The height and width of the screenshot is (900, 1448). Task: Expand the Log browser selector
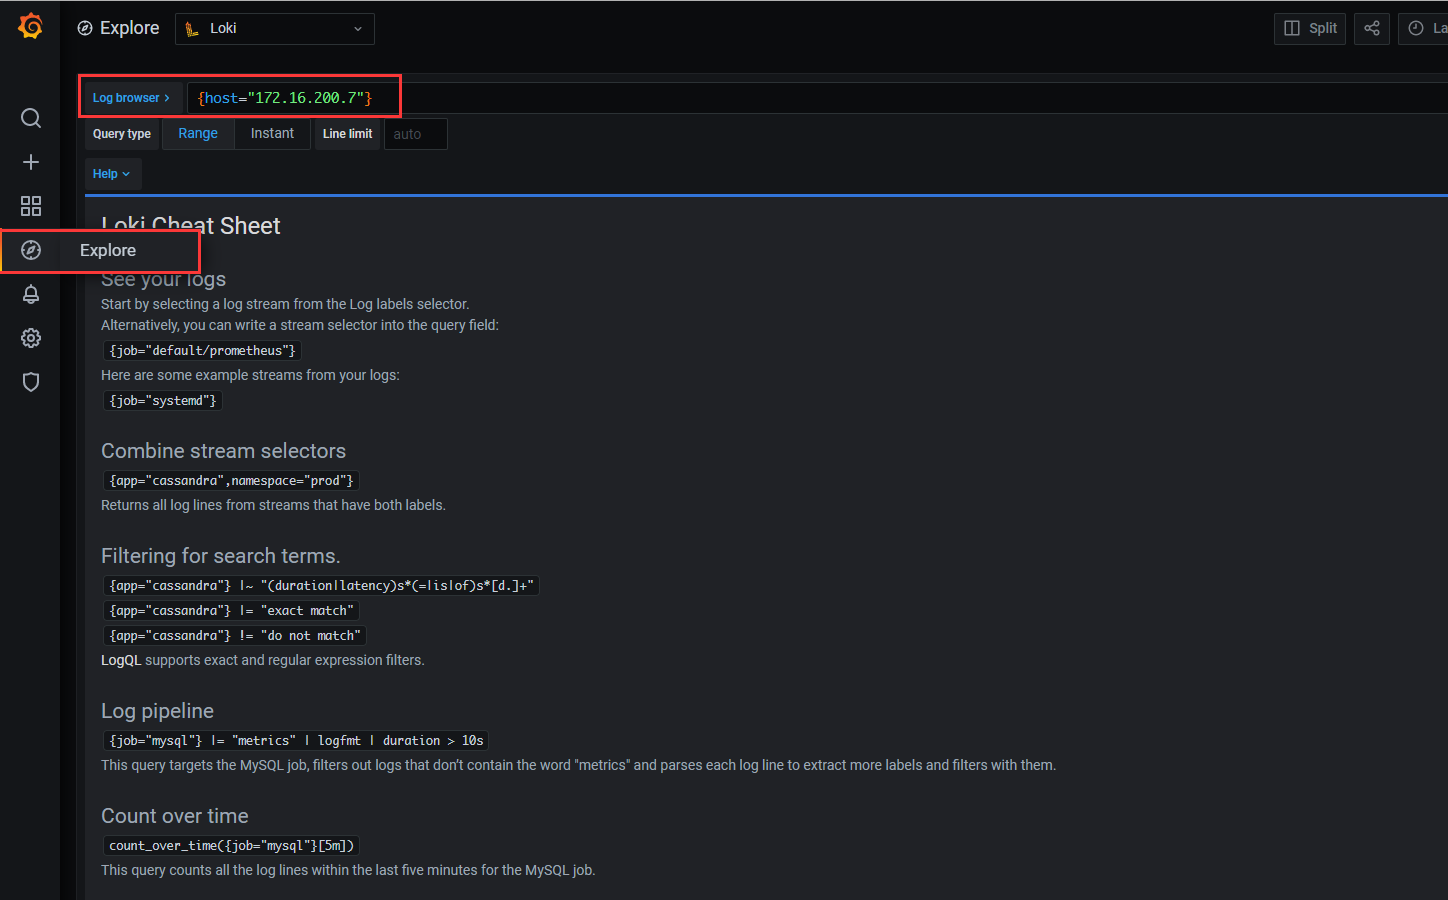(x=131, y=98)
